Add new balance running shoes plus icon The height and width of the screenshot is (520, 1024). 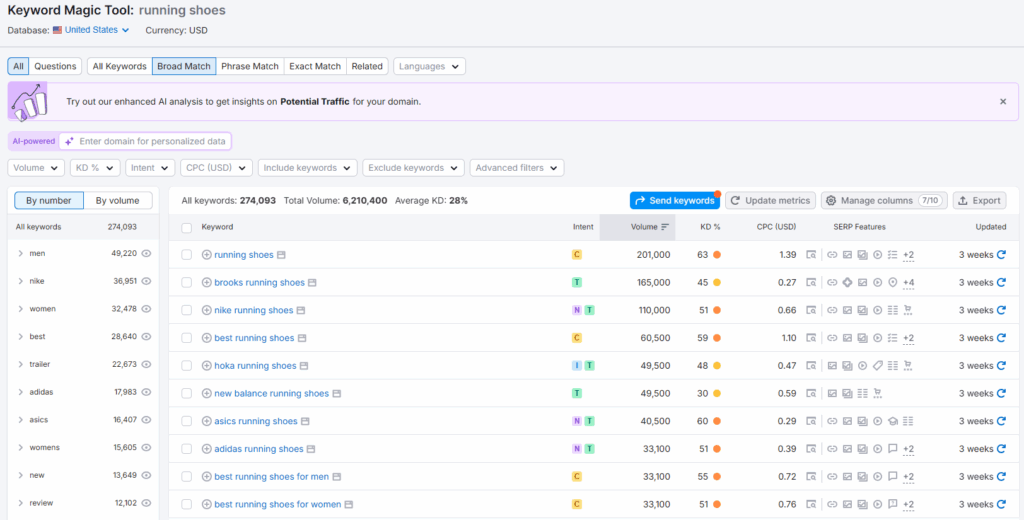click(x=206, y=393)
